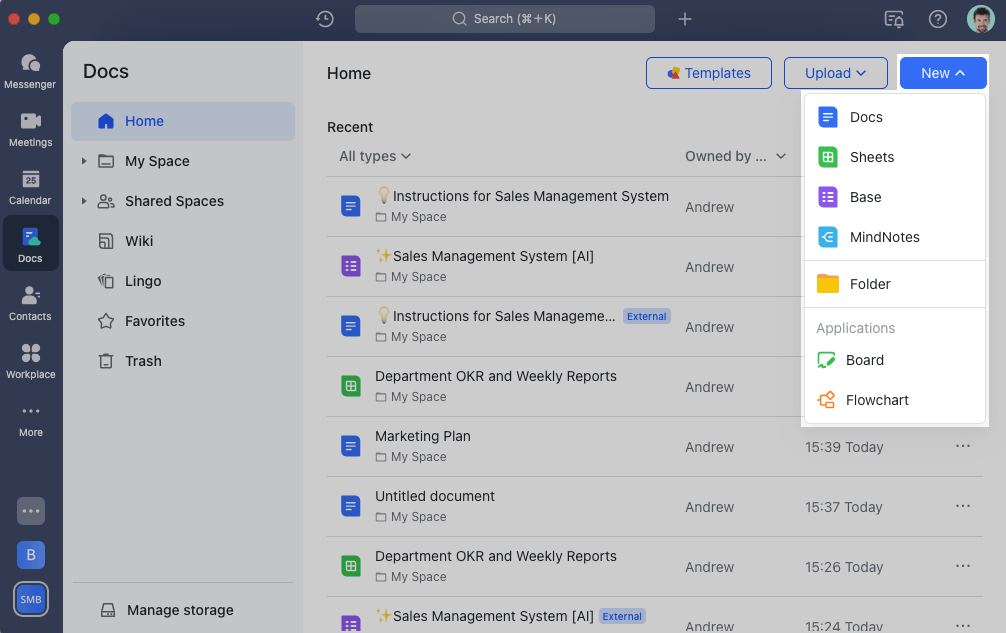Open the Upload dropdown
The width and height of the screenshot is (1006, 633).
[836, 72]
